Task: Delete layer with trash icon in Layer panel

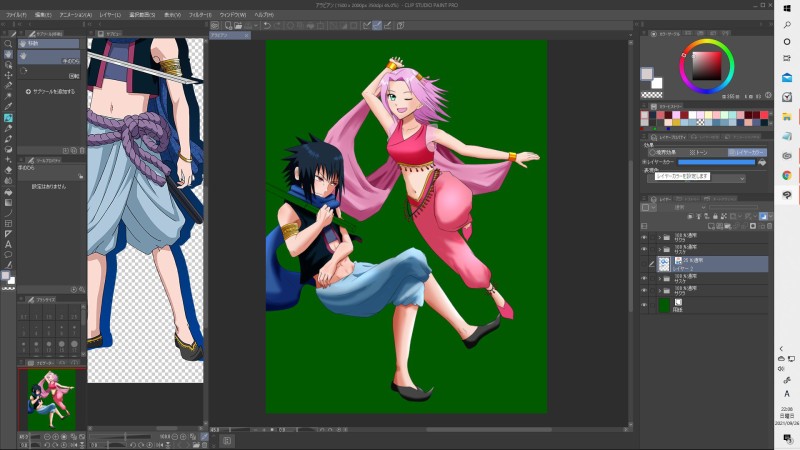Action: (769, 226)
